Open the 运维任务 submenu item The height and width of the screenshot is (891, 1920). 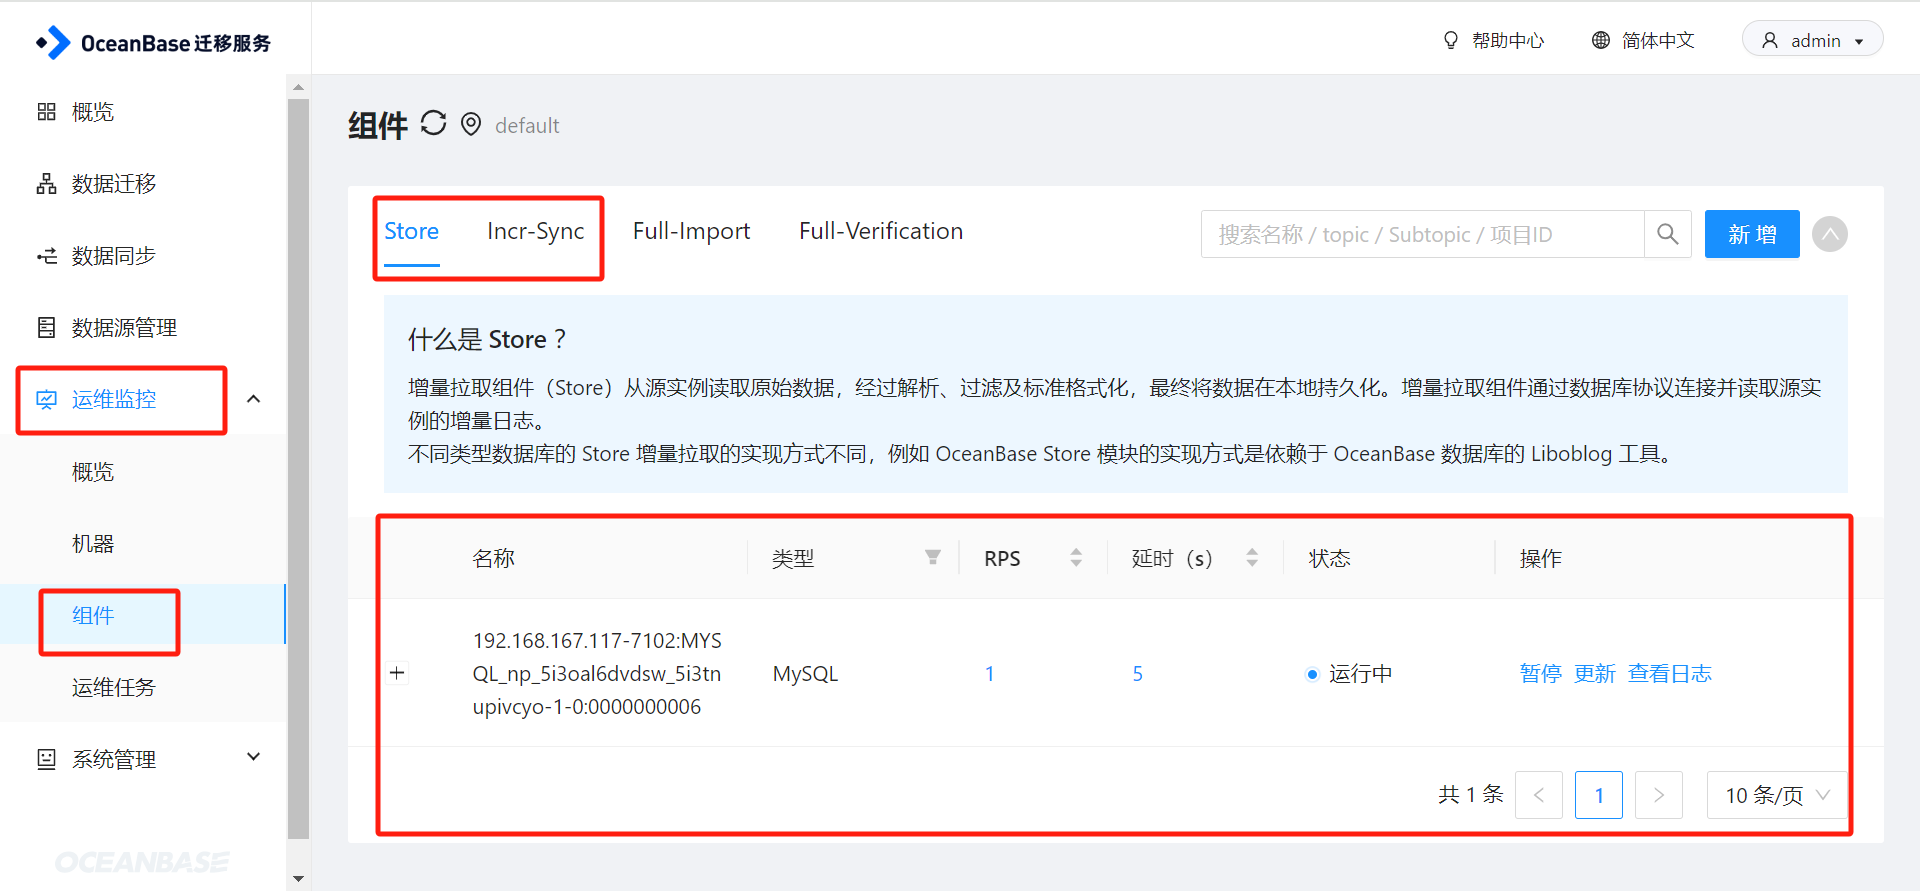pyautogui.click(x=113, y=688)
